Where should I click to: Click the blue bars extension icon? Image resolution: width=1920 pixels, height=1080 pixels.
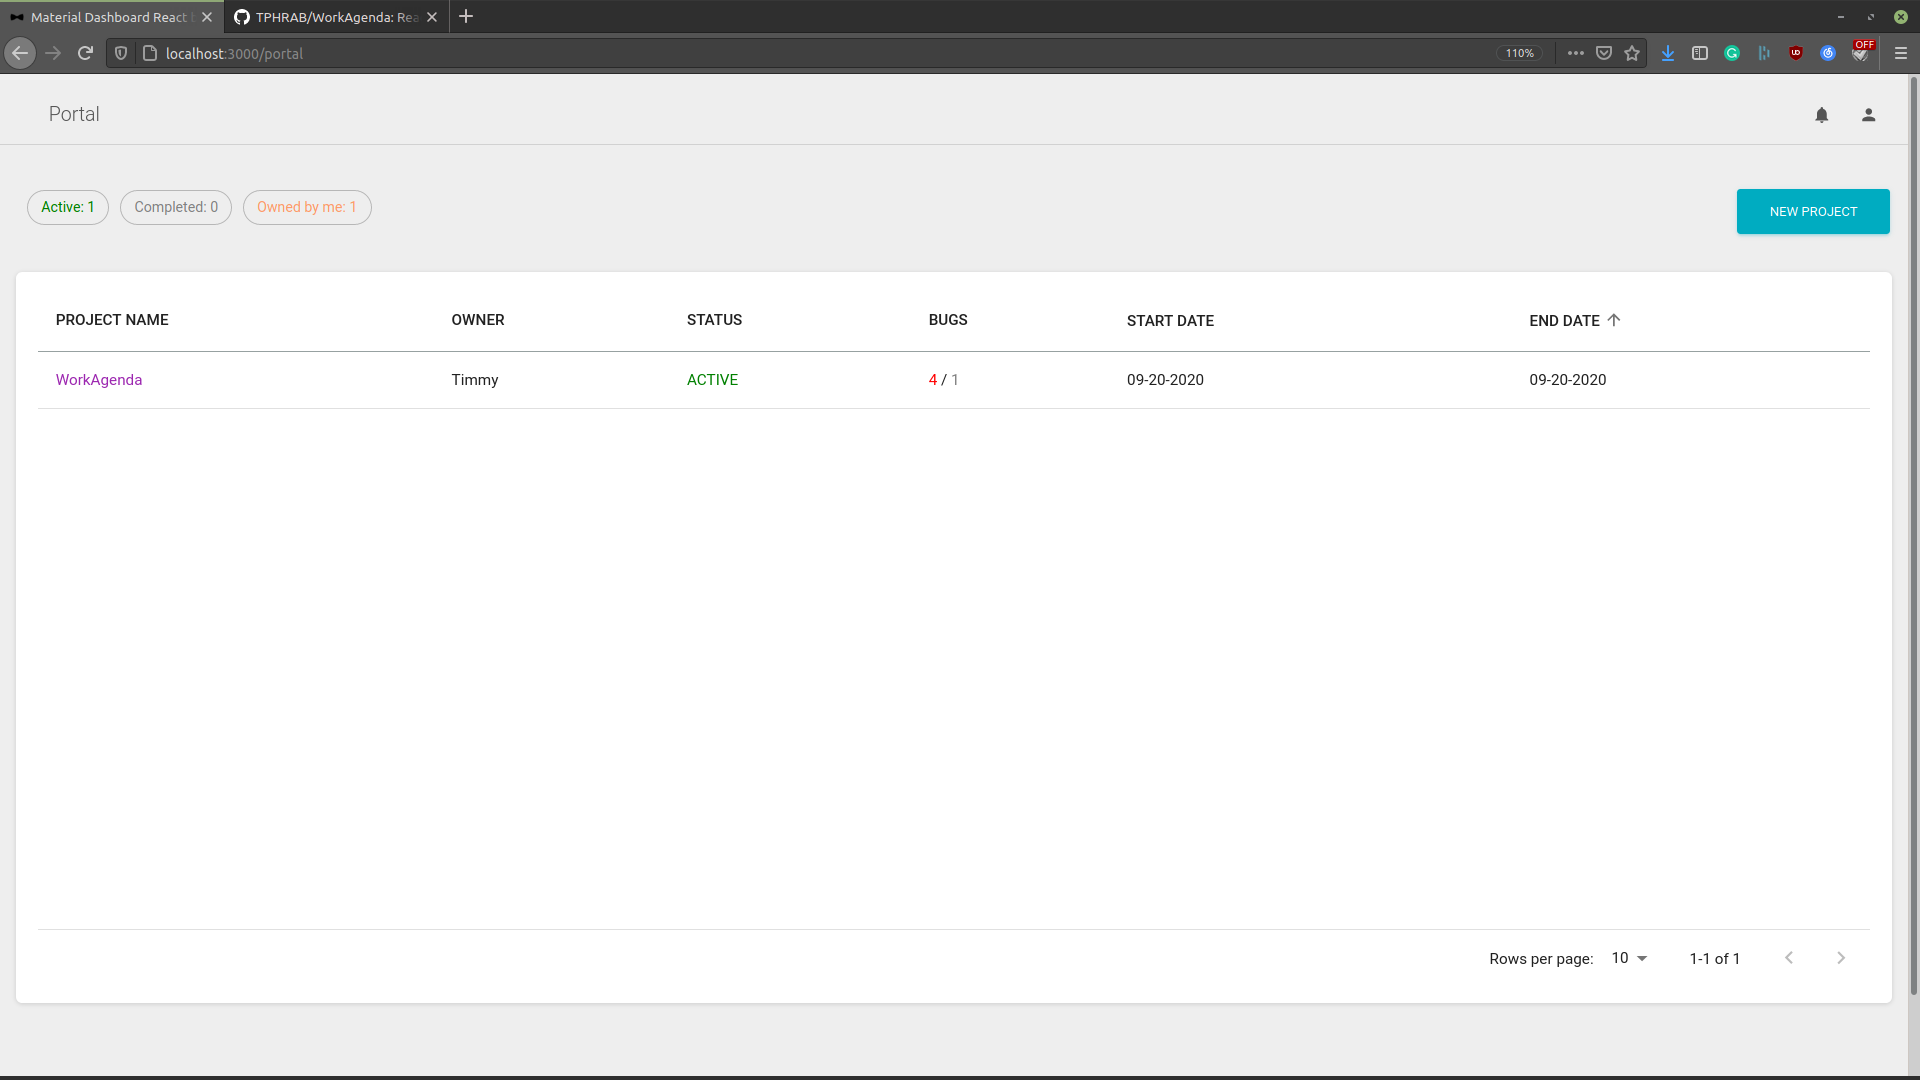click(1764, 53)
